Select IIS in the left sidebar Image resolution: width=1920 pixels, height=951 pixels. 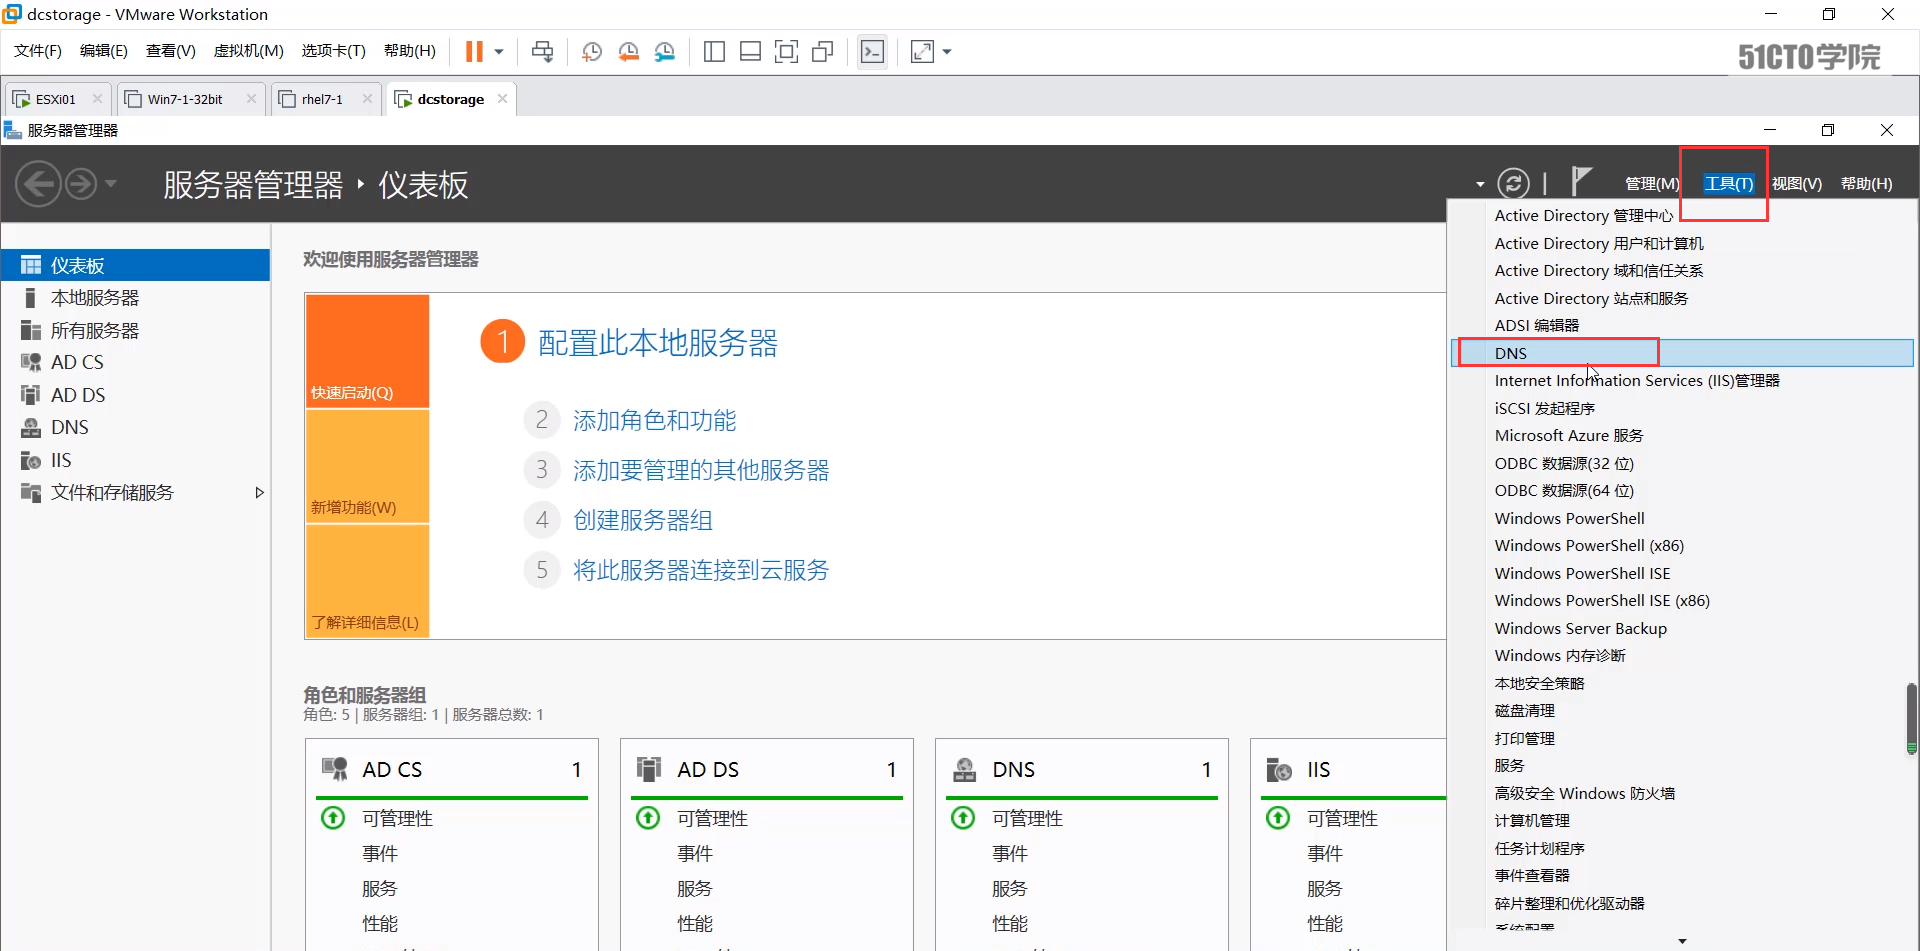(x=136, y=460)
